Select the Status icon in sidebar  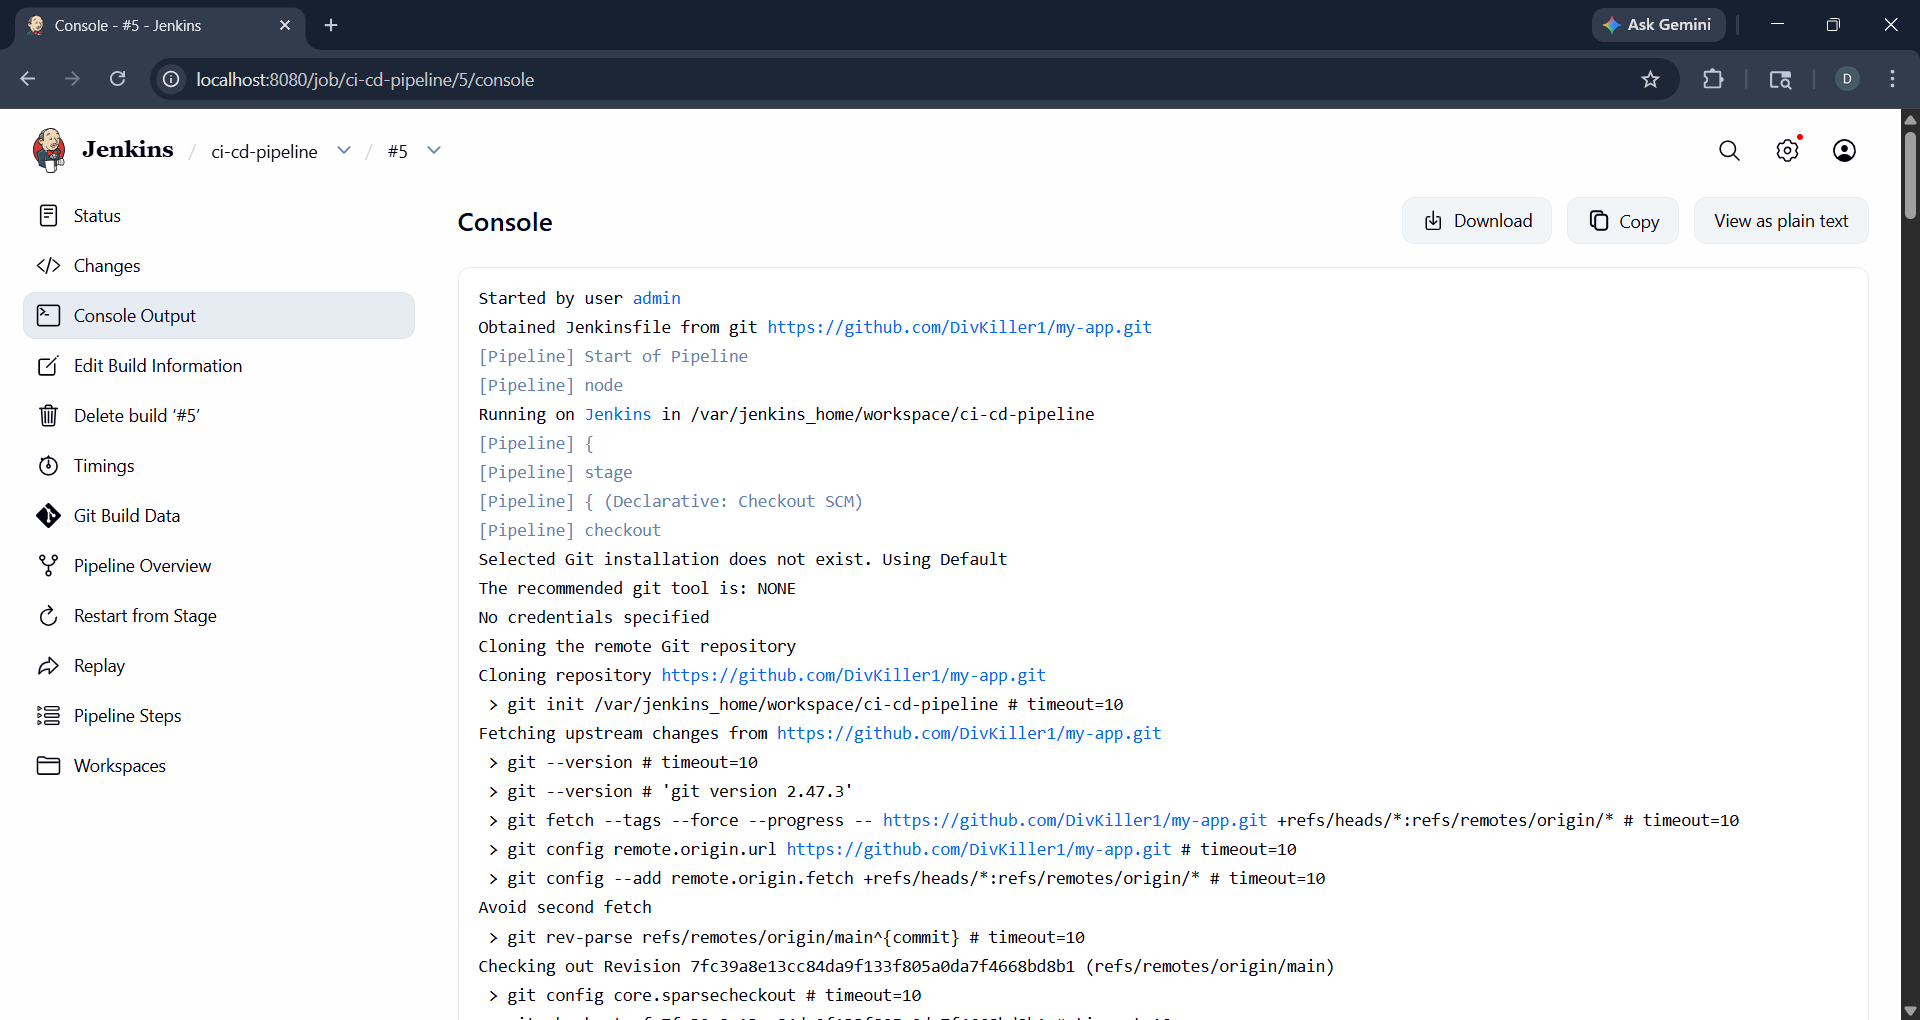[x=49, y=215]
